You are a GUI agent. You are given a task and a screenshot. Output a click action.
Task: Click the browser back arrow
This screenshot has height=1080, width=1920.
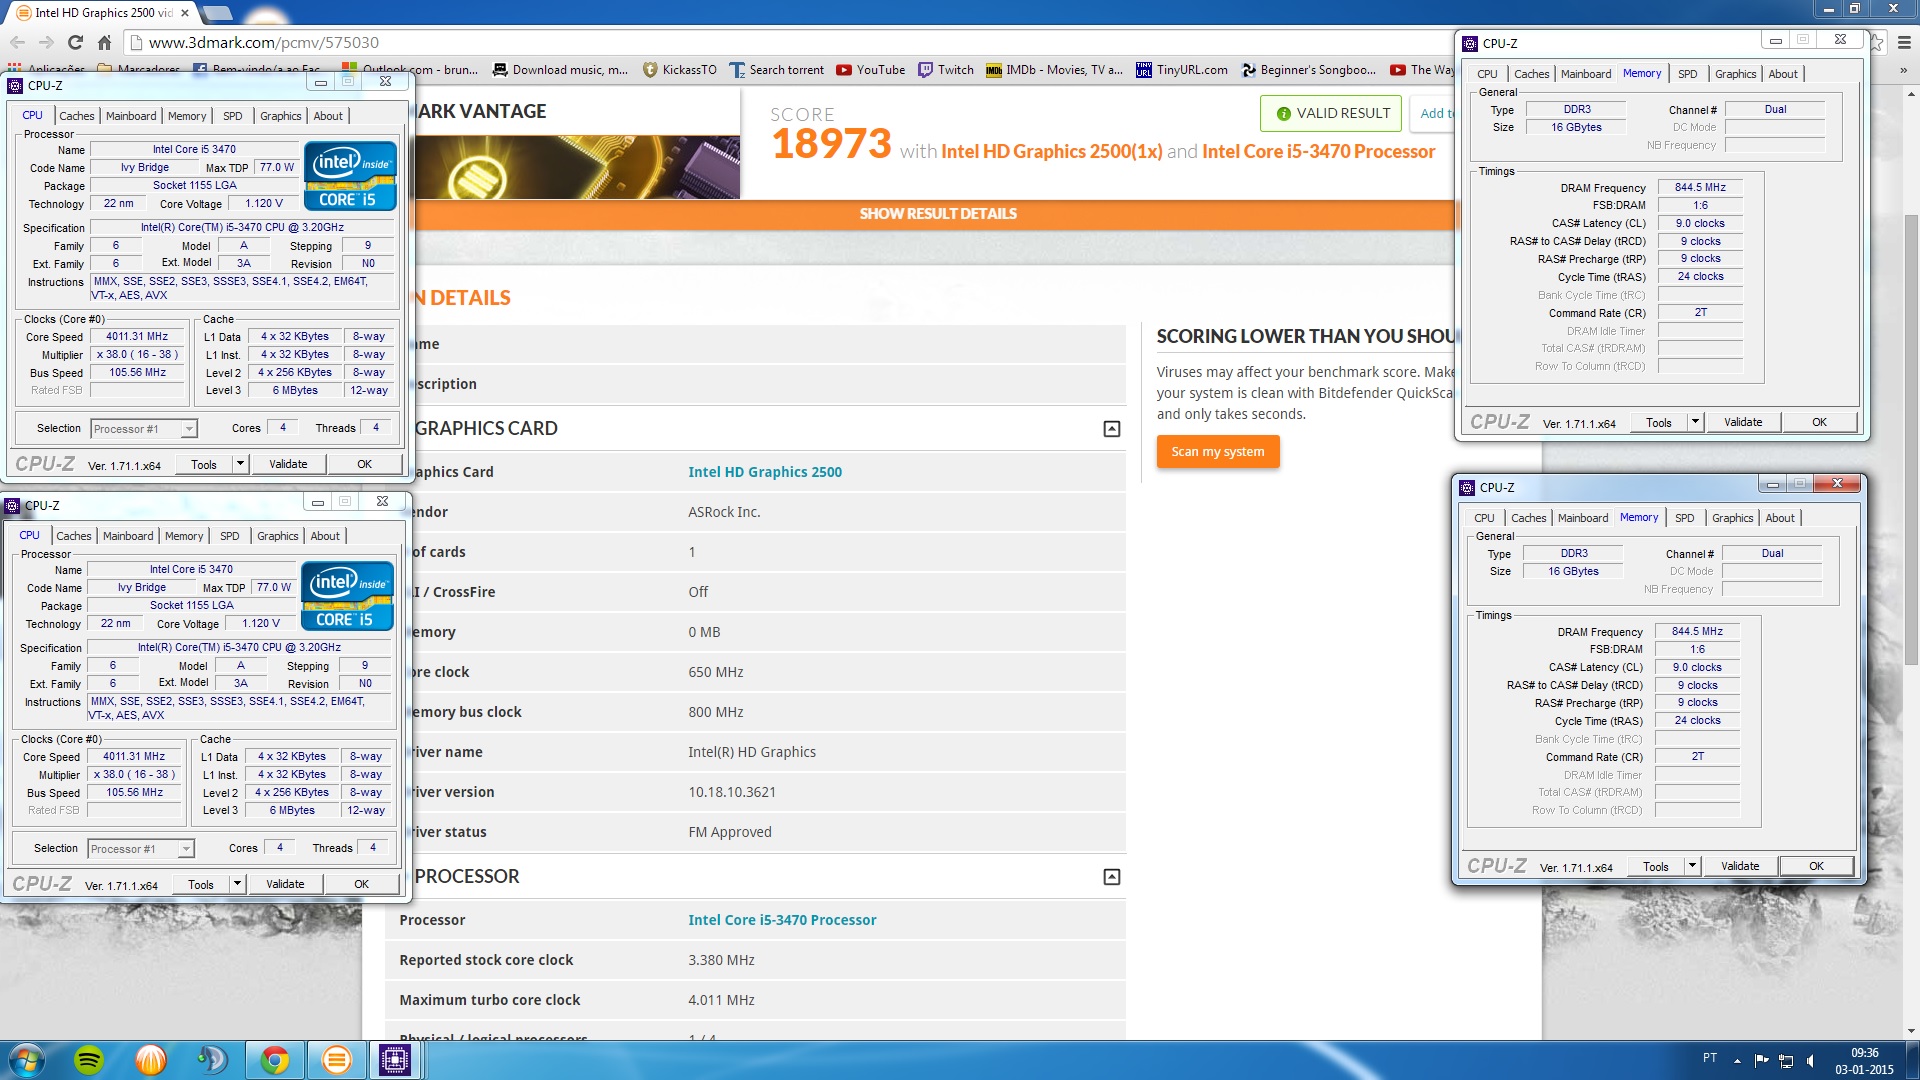pyautogui.click(x=17, y=42)
